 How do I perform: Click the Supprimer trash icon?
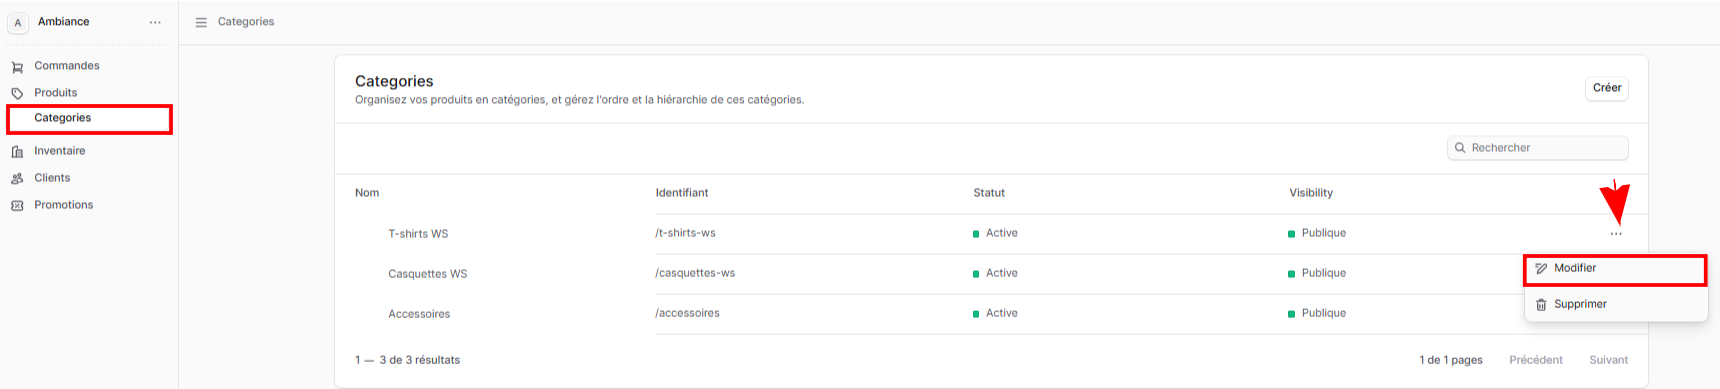click(x=1541, y=305)
